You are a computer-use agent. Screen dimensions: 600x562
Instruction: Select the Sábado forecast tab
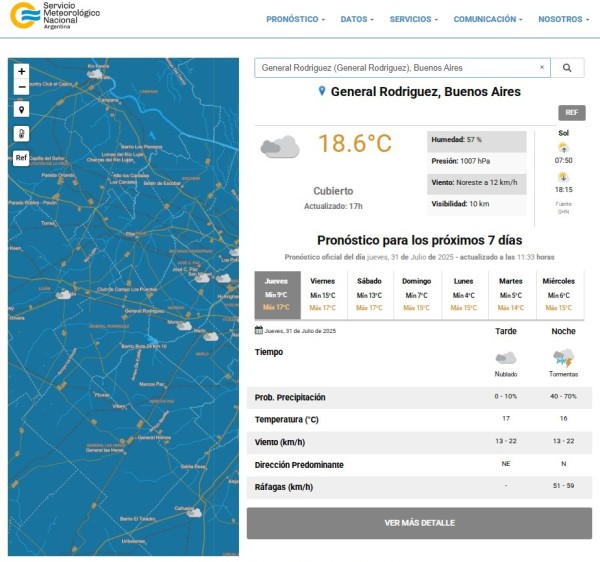pyautogui.click(x=370, y=295)
